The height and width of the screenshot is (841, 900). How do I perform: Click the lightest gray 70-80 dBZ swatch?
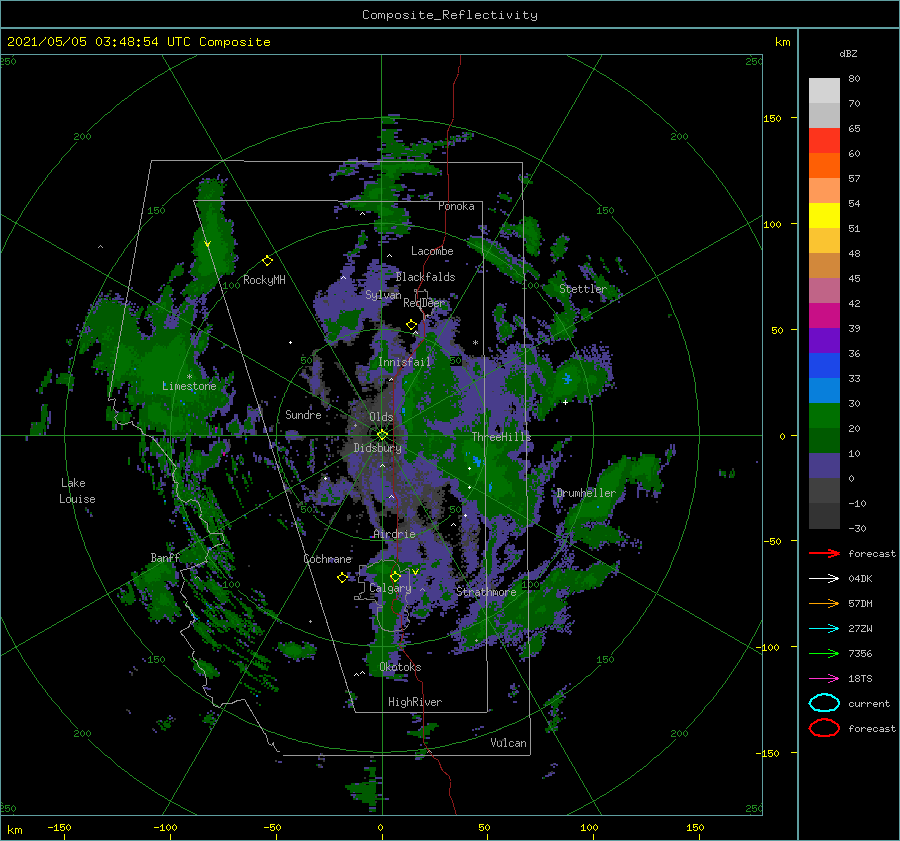824,91
